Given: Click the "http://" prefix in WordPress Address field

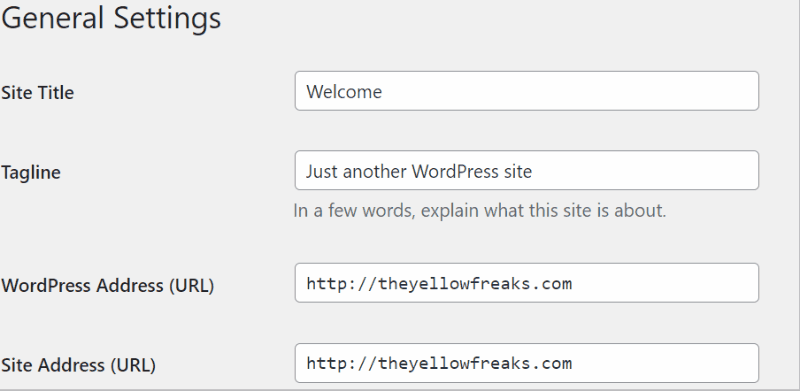Looking at the screenshot, I should click(342, 283).
